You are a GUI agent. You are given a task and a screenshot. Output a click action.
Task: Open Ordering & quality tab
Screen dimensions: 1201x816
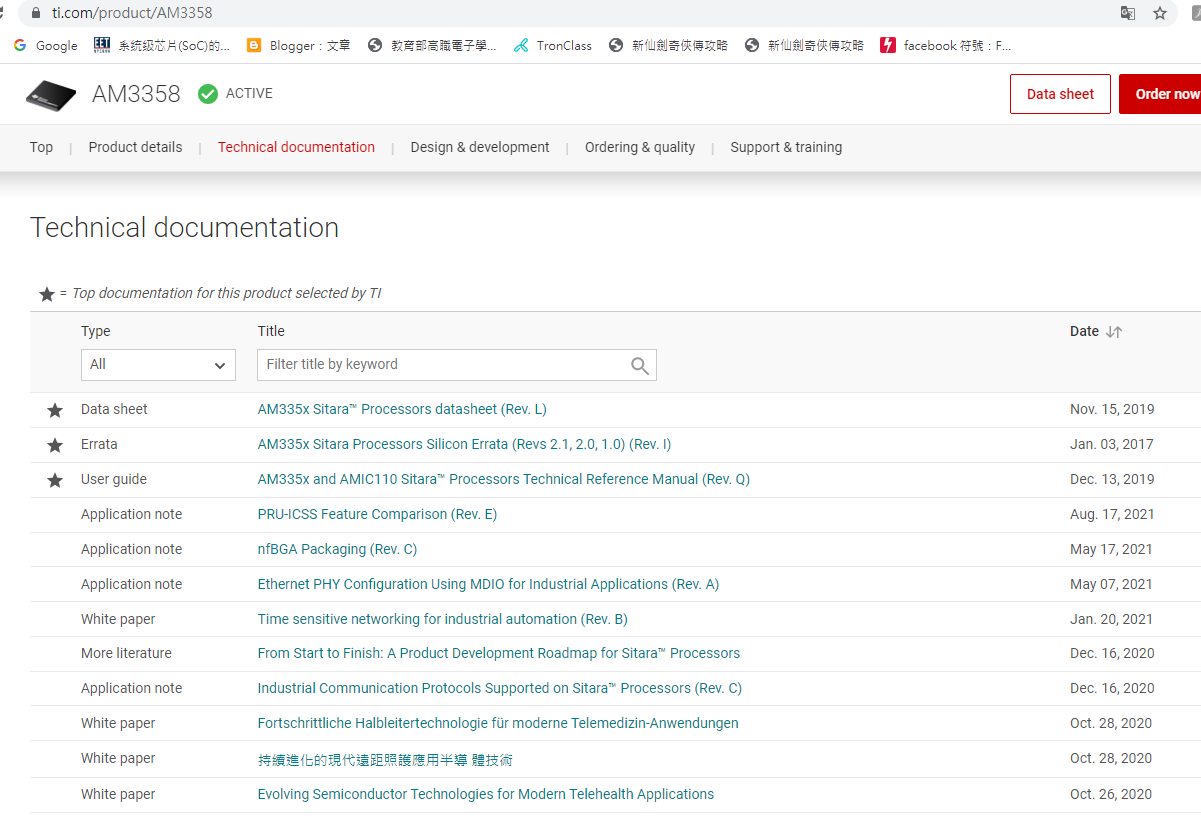640,147
